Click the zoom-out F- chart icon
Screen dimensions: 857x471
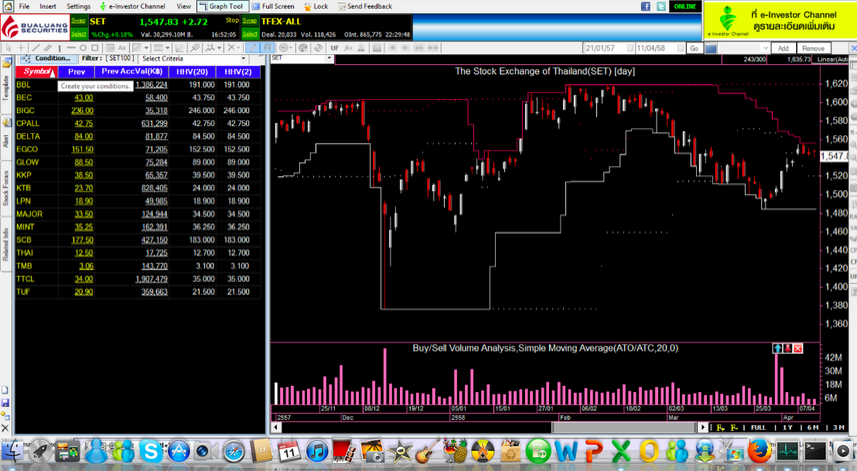[734, 427]
